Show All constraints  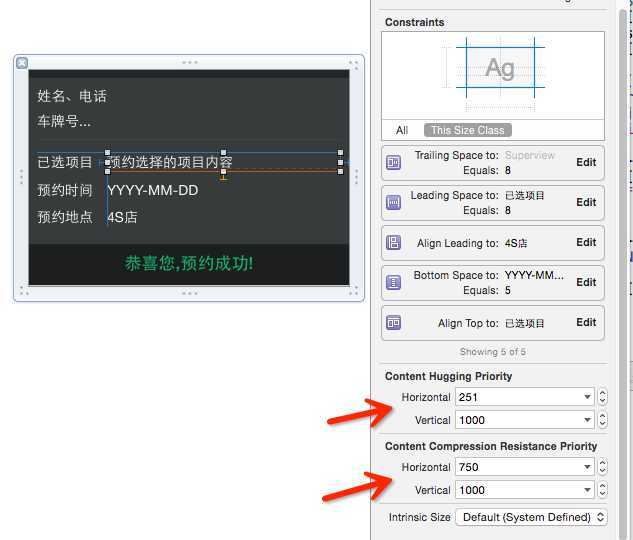coord(402,130)
